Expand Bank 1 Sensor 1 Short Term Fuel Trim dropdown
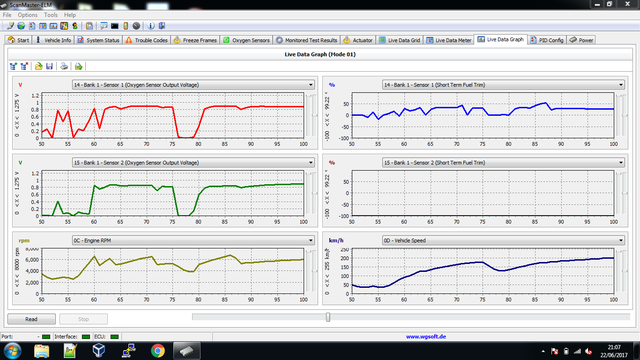Screen dimensions: 640x360 click(621, 85)
